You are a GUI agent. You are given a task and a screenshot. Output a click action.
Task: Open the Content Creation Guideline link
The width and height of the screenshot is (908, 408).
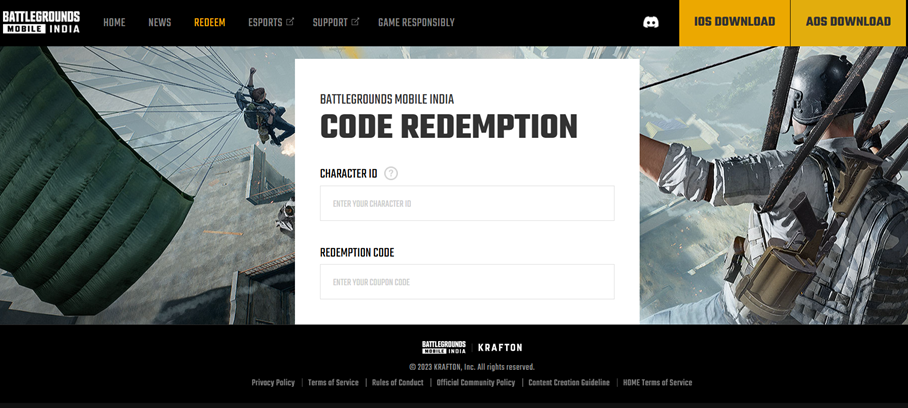pyautogui.click(x=569, y=383)
